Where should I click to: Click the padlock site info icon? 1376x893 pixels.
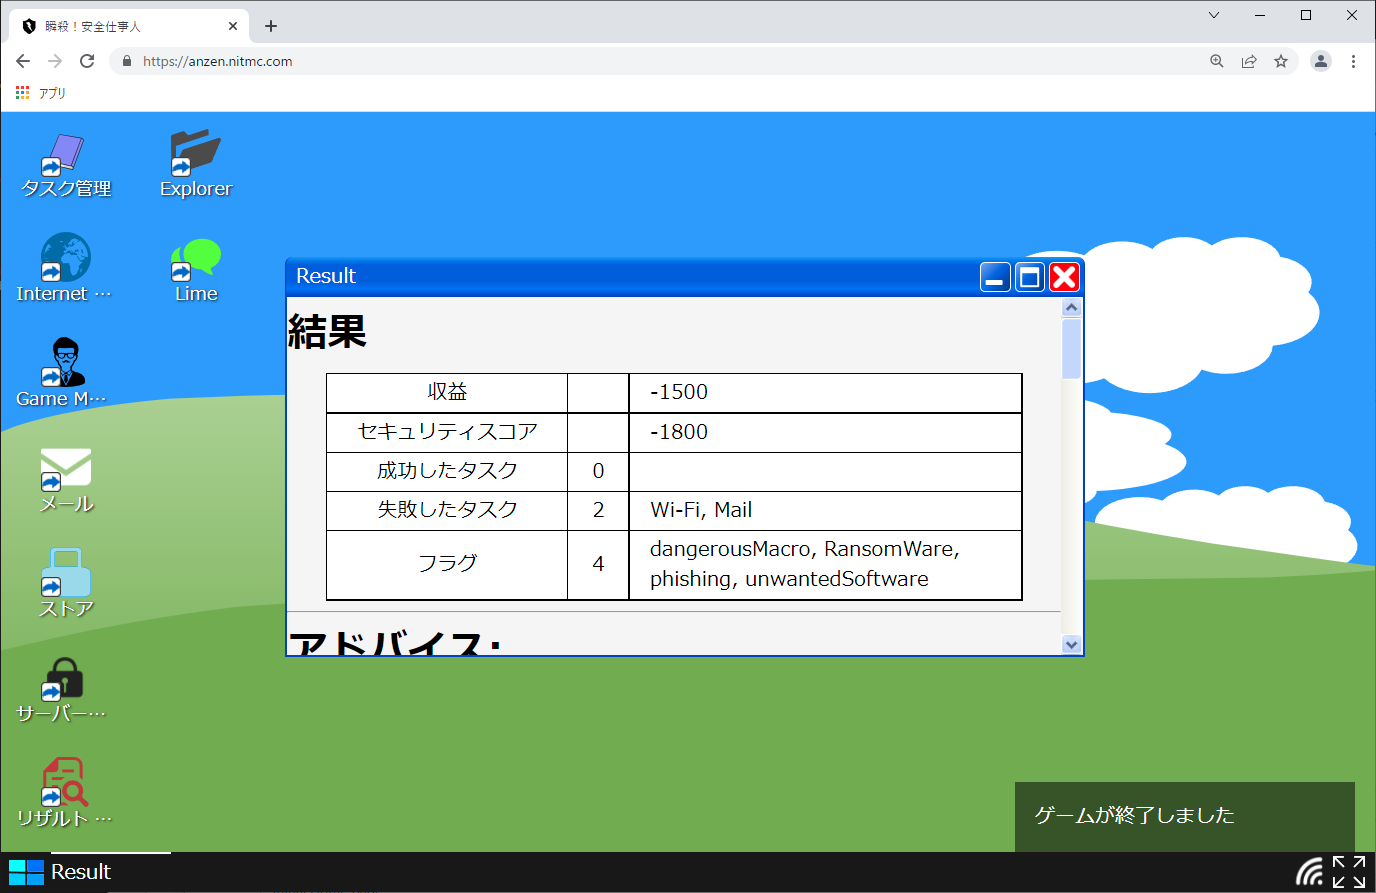[127, 61]
